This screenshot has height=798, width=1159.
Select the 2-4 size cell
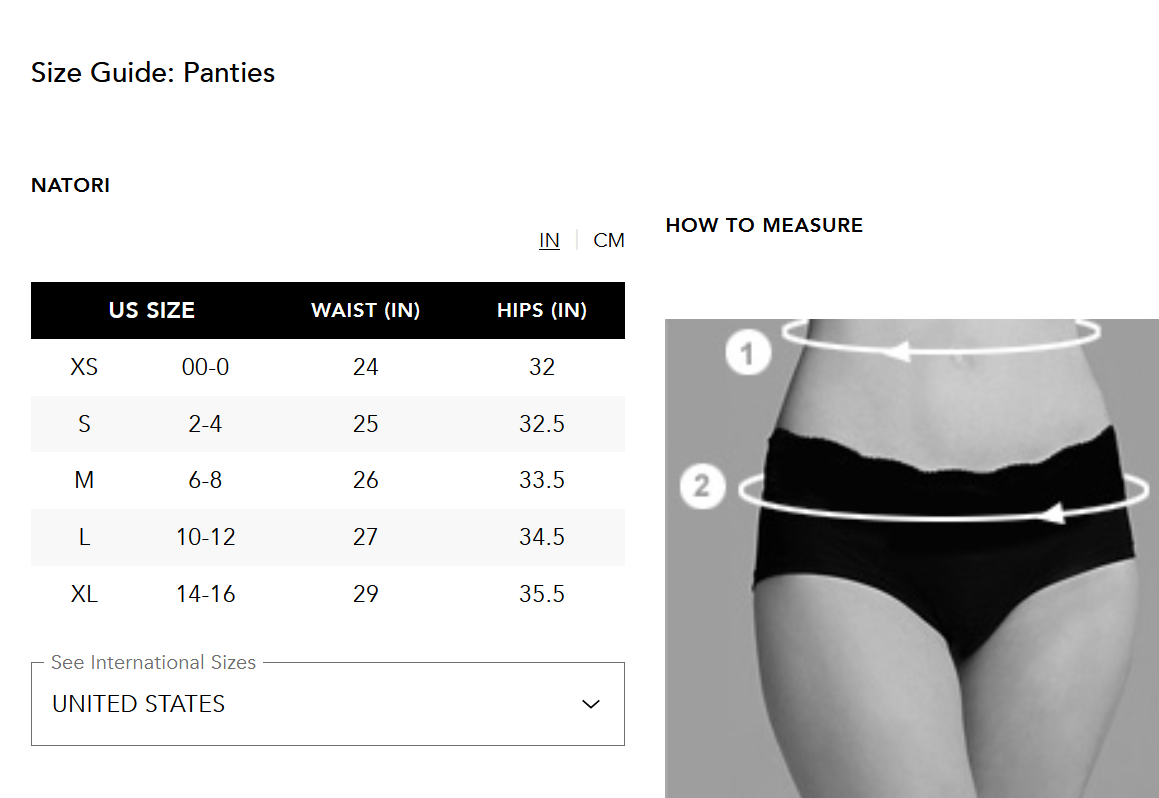[x=205, y=425]
